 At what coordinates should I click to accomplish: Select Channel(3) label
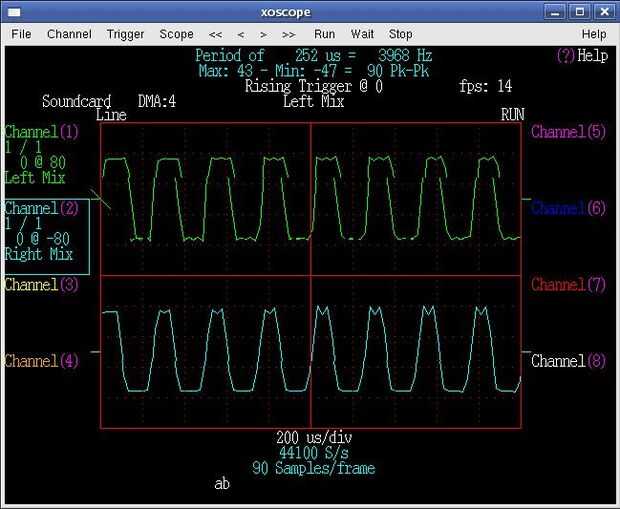coord(41,285)
